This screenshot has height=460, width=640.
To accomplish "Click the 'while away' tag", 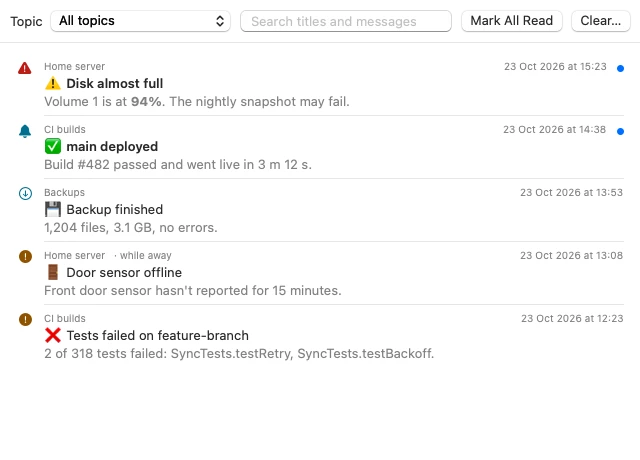I will (x=146, y=256).
